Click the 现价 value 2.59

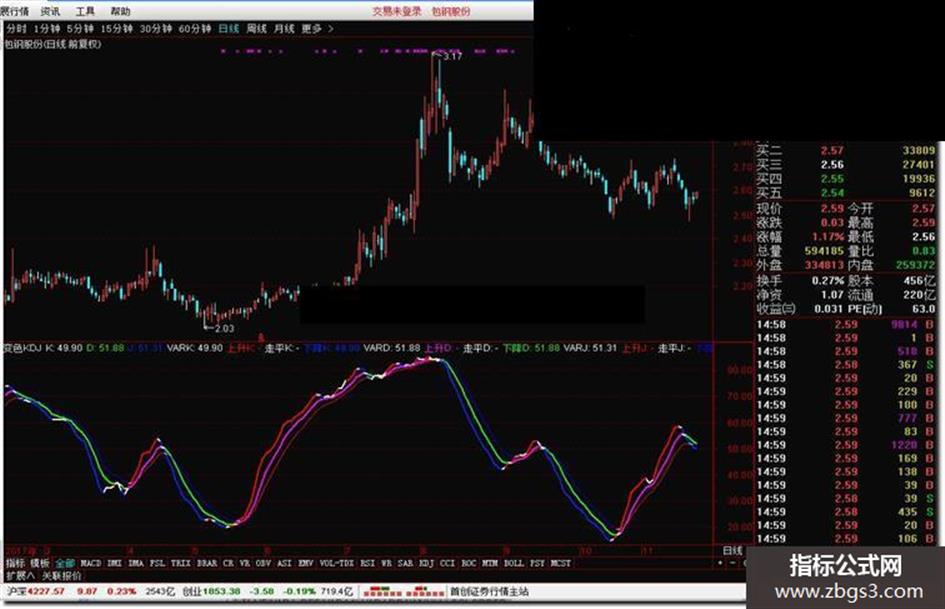coord(832,208)
